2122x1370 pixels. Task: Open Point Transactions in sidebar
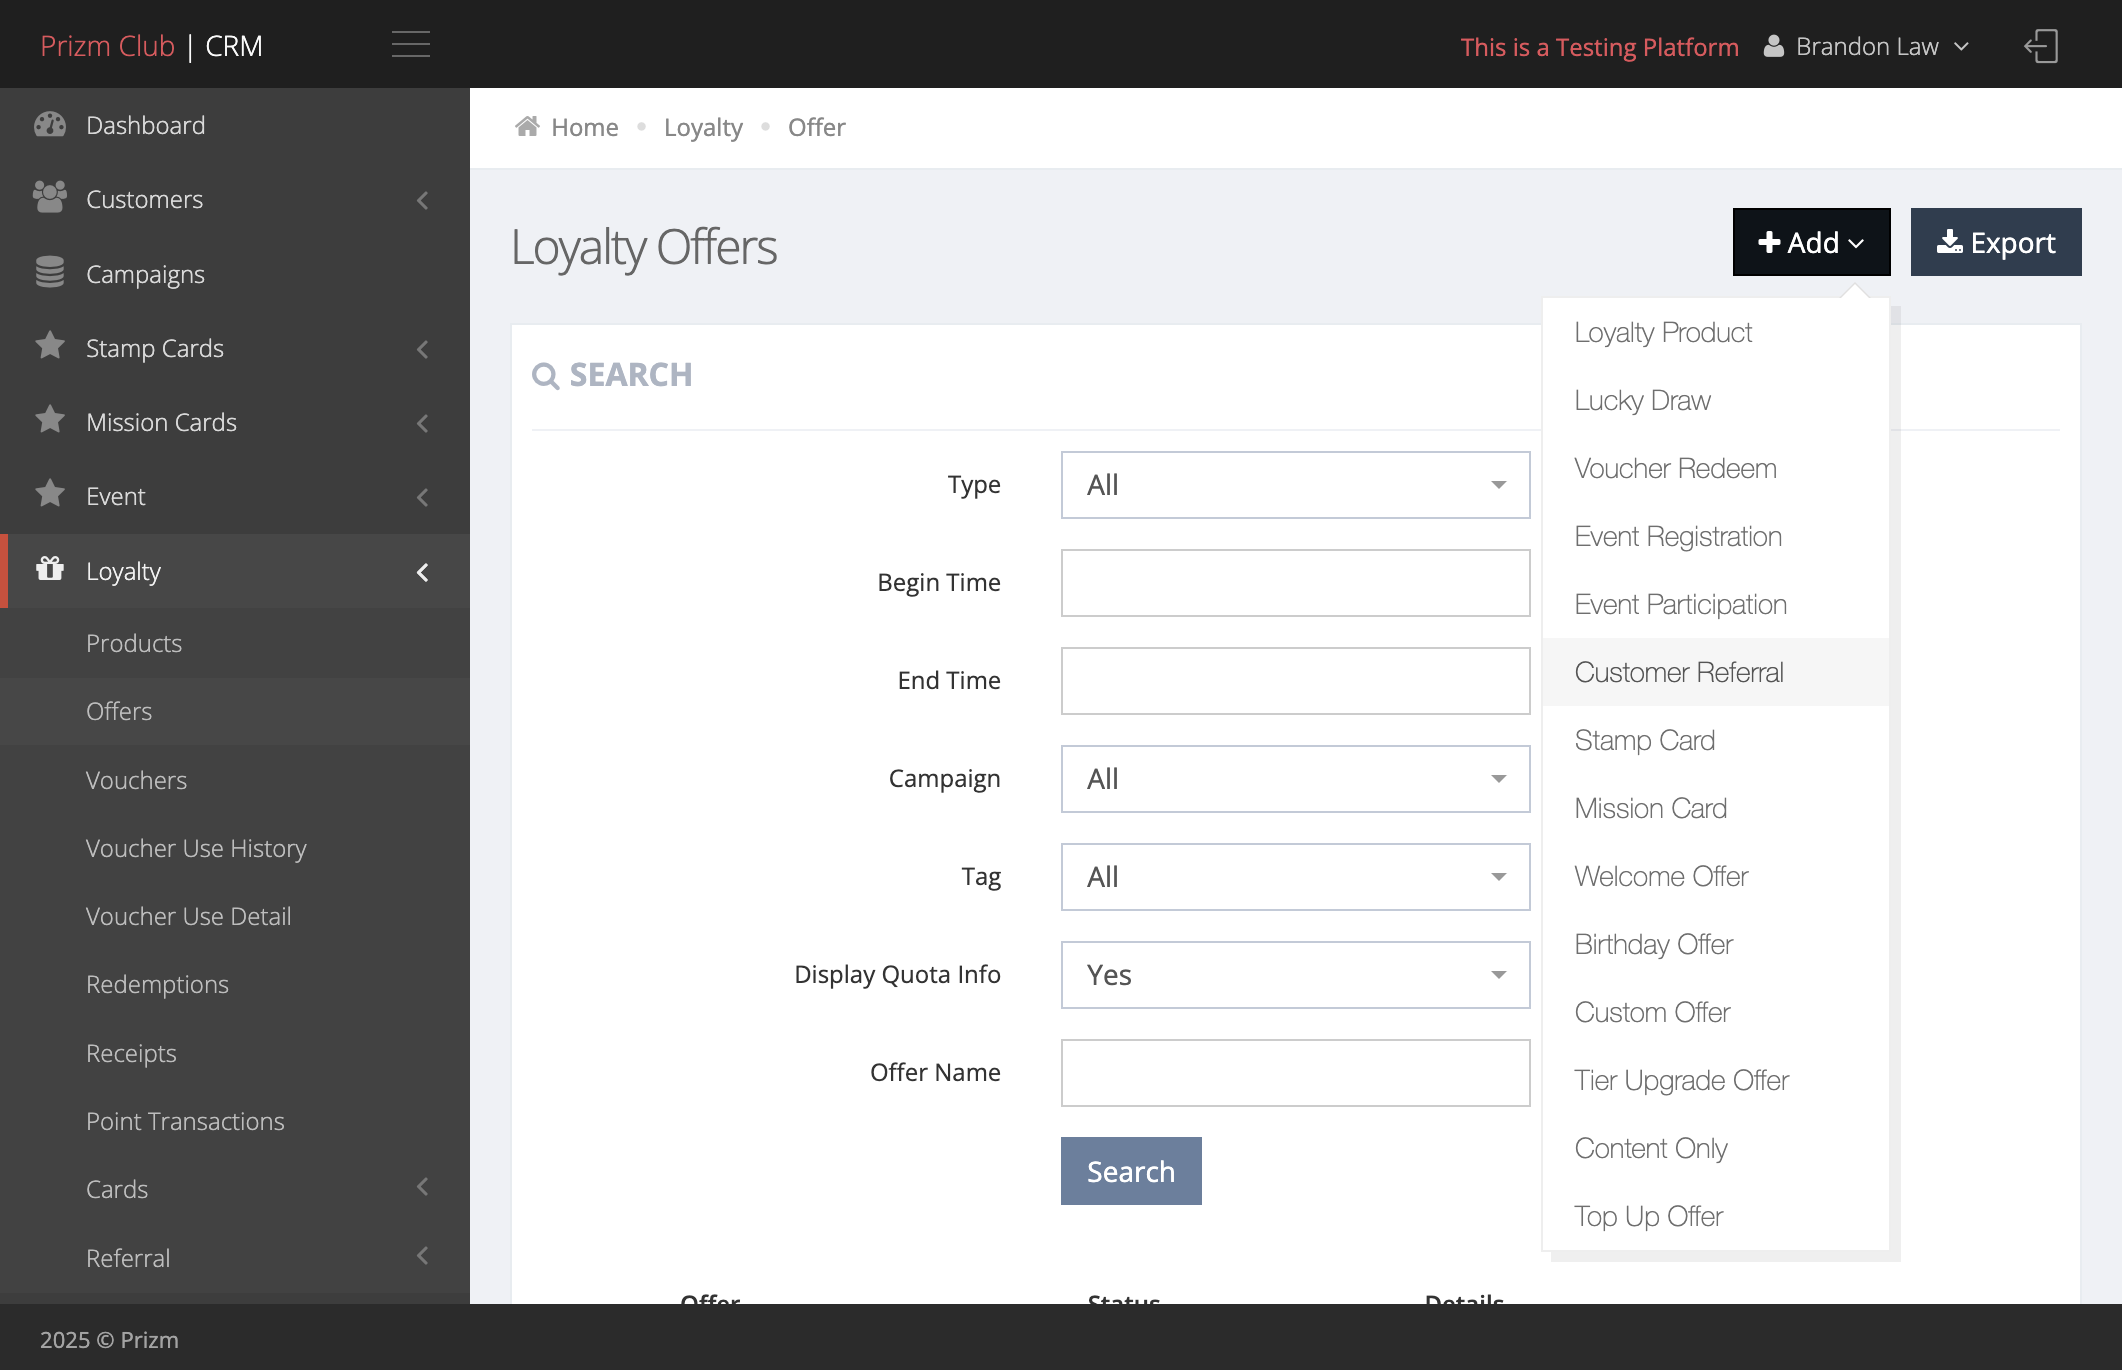pyautogui.click(x=185, y=1121)
